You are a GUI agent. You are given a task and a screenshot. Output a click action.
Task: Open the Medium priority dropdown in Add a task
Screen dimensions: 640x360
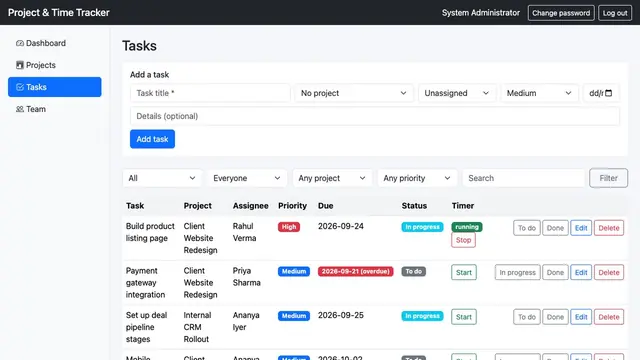pyautogui.click(x=539, y=93)
